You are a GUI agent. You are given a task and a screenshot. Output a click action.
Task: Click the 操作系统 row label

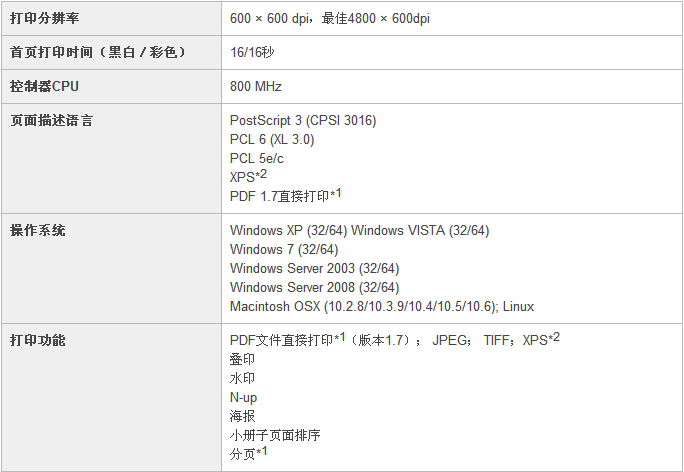38,231
